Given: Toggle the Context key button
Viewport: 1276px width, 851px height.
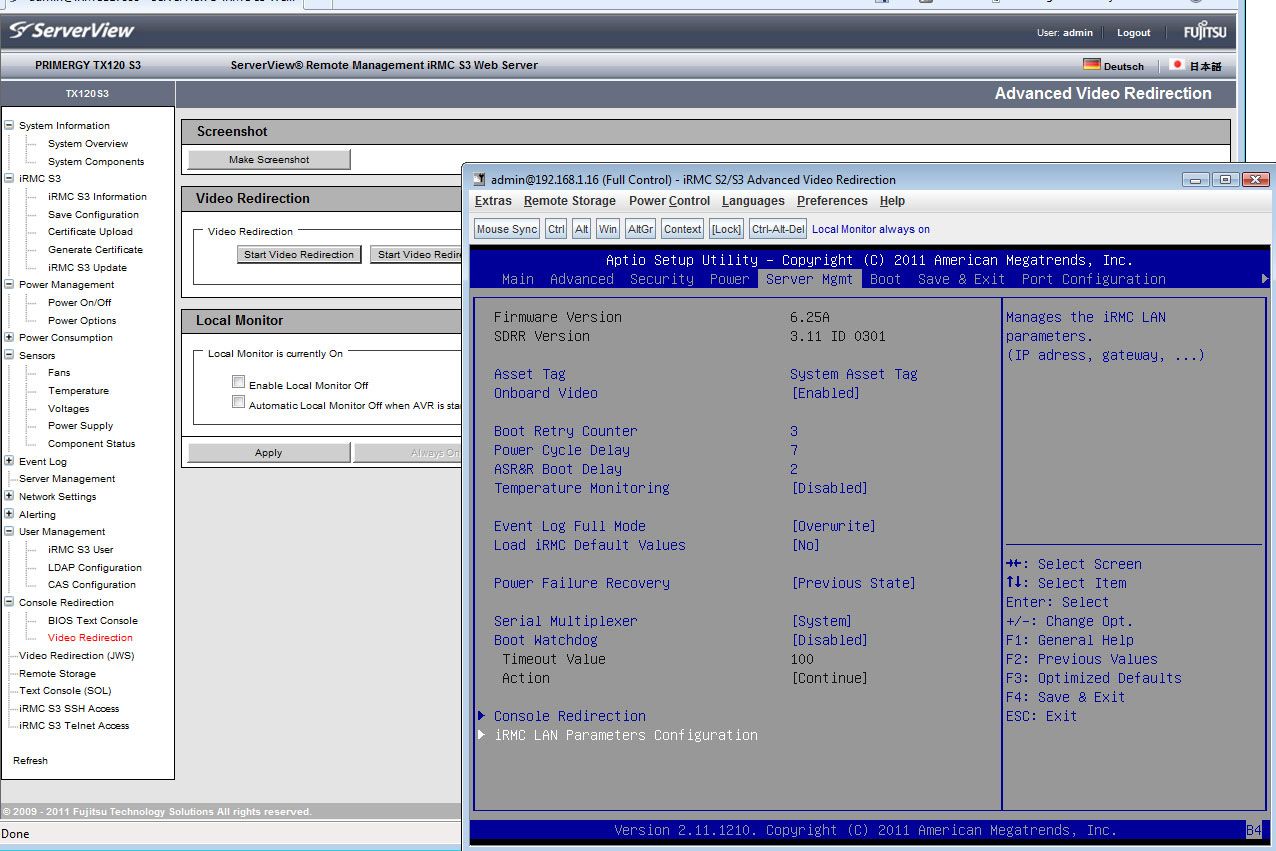Looking at the screenshot, I should point(682,229).
